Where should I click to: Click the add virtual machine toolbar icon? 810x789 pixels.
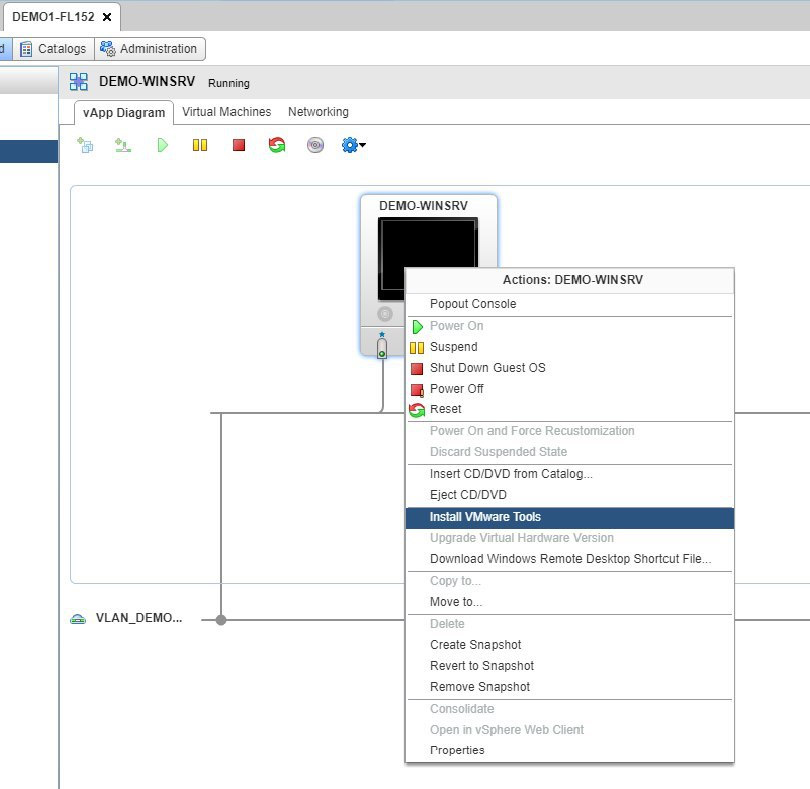(x=85, y=145)
